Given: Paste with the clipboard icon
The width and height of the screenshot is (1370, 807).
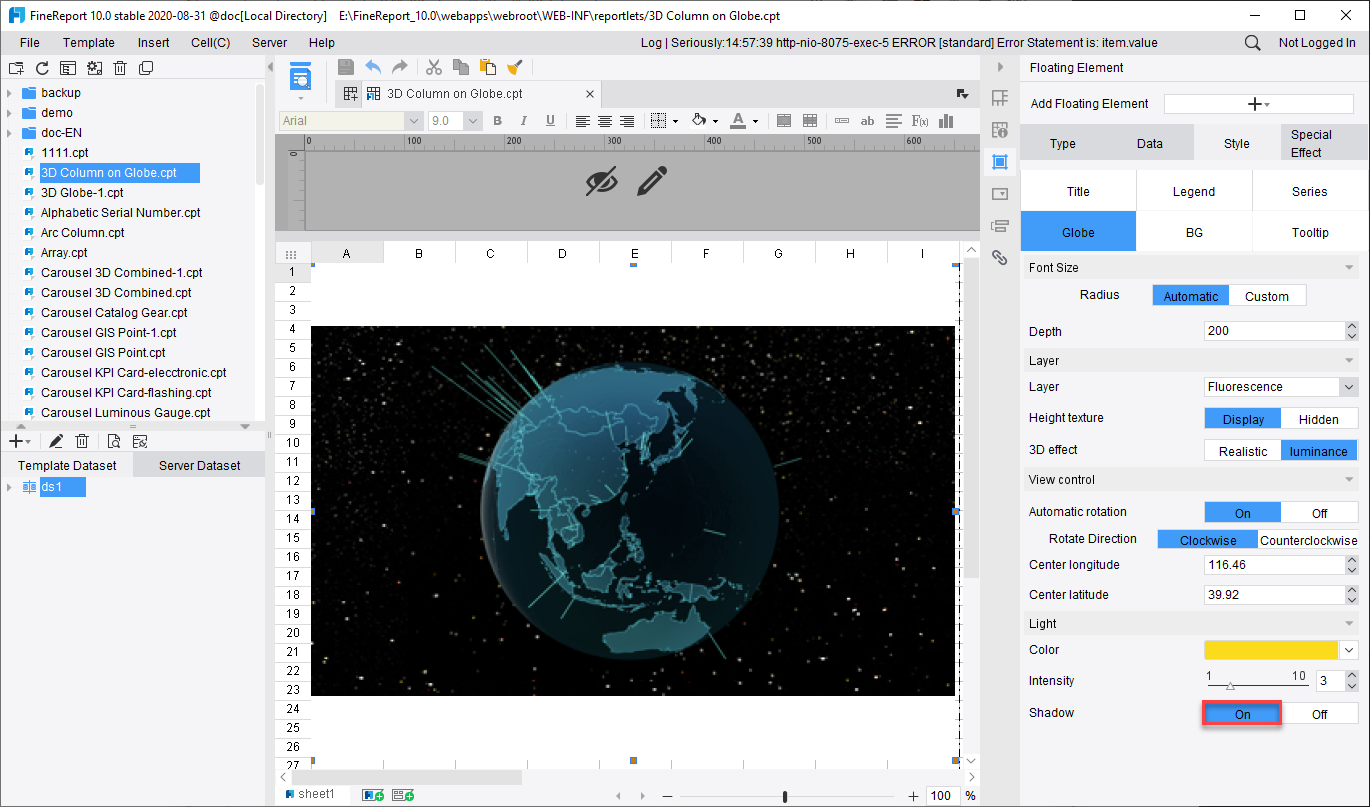Looking at the screenshot, I should point(488,67).
